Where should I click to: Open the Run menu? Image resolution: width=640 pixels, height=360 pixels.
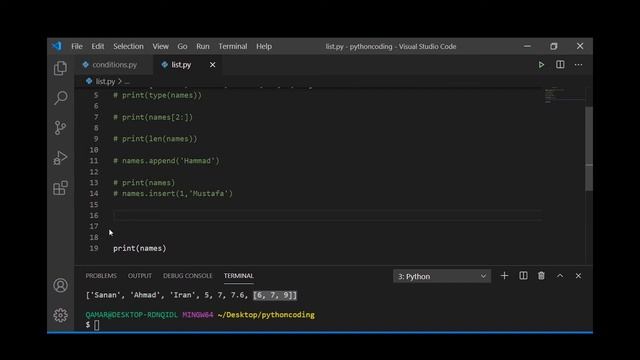pyautogui.click(x=202, y=46)
